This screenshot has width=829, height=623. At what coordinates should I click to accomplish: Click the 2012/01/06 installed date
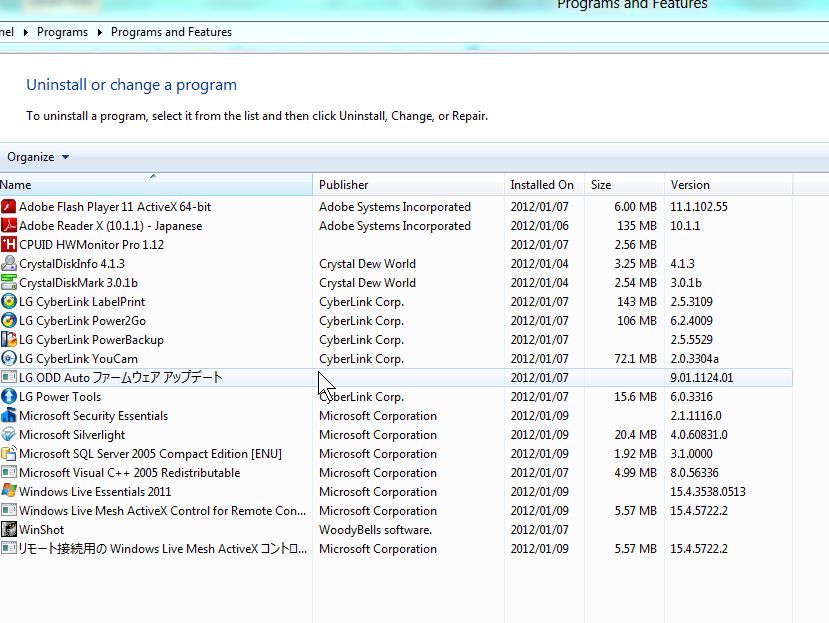[539, 226]
